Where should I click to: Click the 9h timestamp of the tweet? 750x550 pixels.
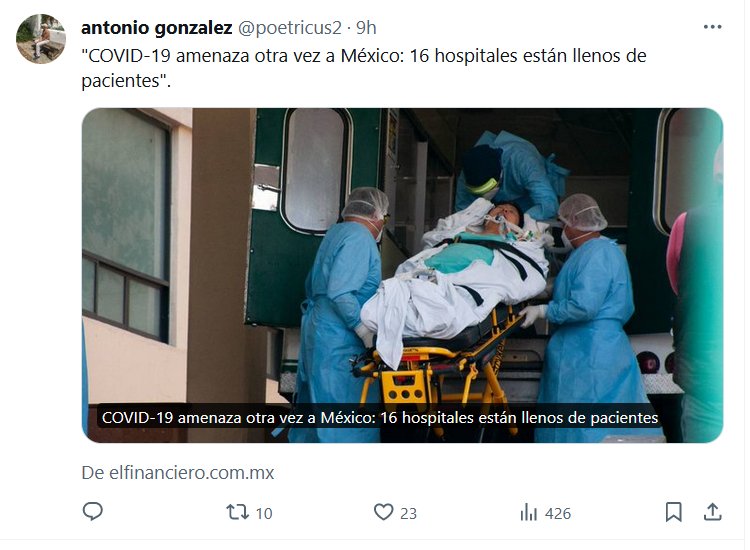click(366, 28)
